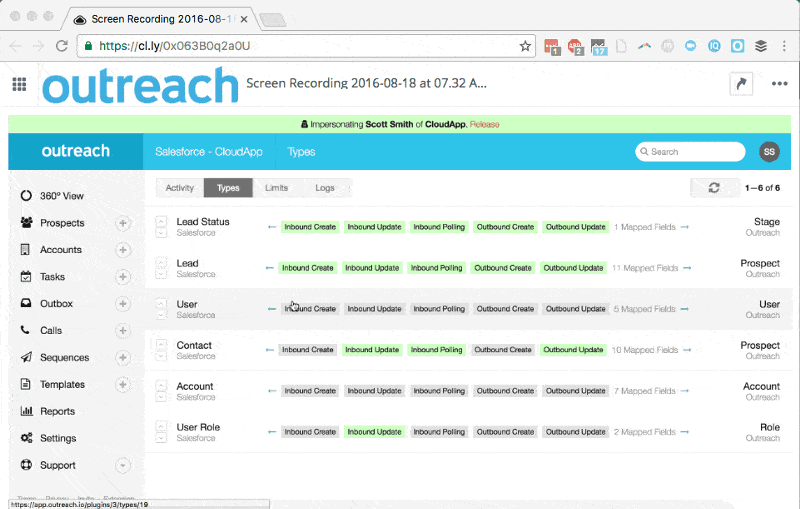Open 5 Mapped Fields for User
Screen dimensions: 800x509
pos(644,309)
